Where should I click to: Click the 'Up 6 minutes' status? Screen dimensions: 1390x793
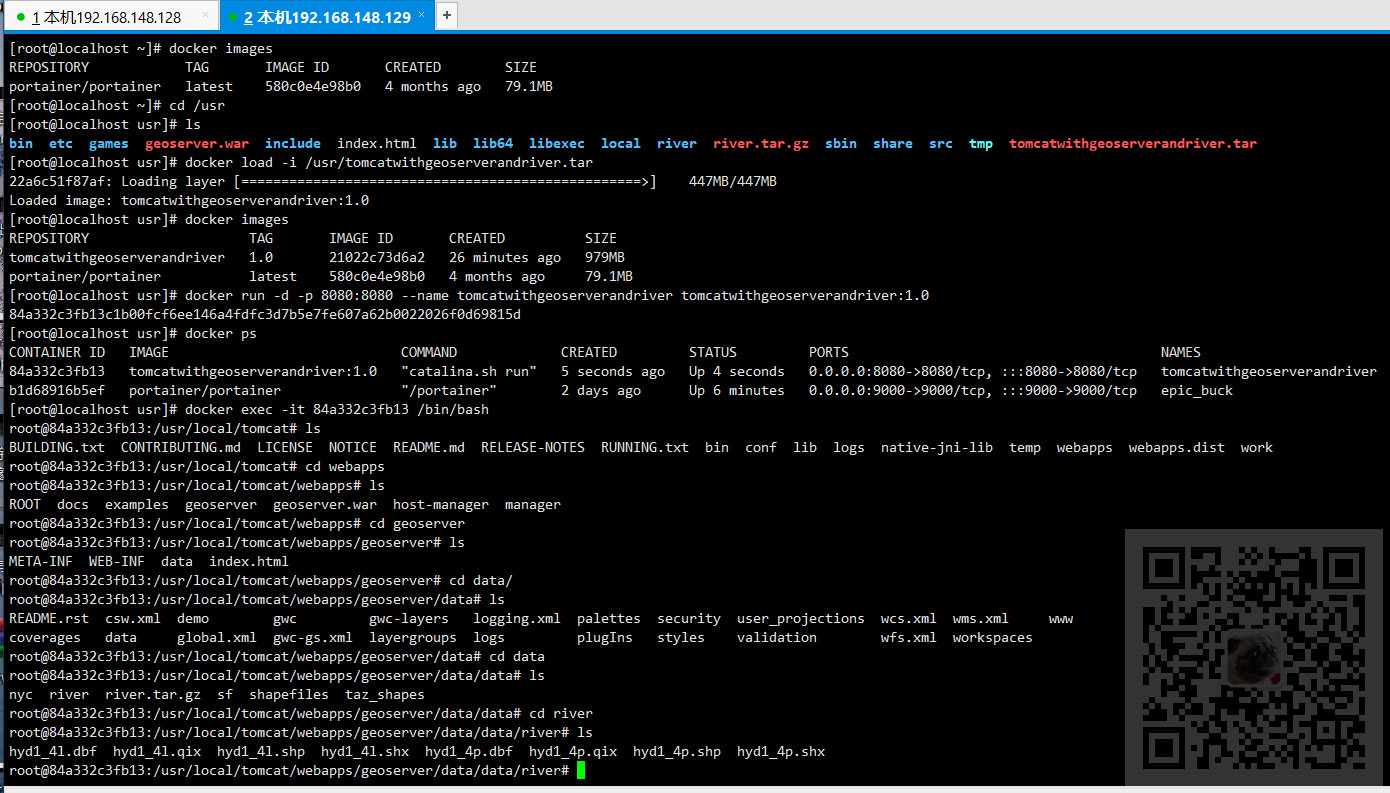coord(737,390)
